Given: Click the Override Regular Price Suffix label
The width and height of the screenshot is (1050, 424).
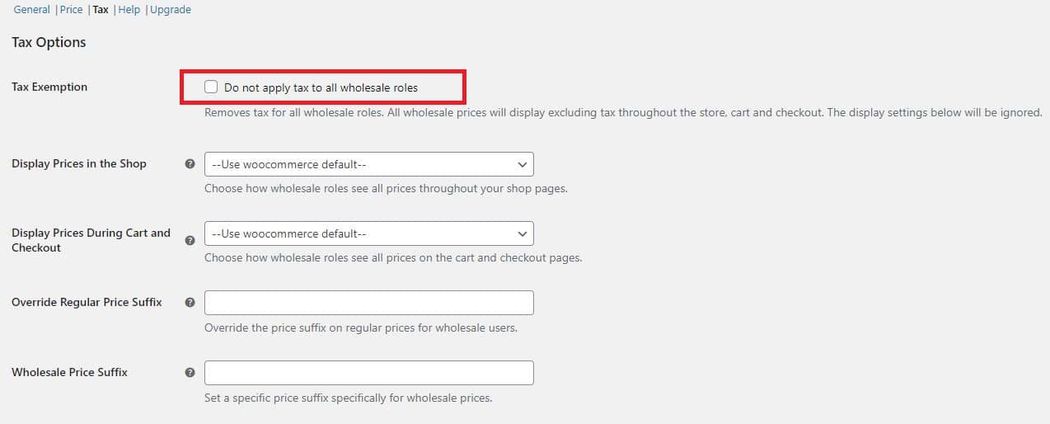Looking at the screenshot, I should tap(87, 302).
